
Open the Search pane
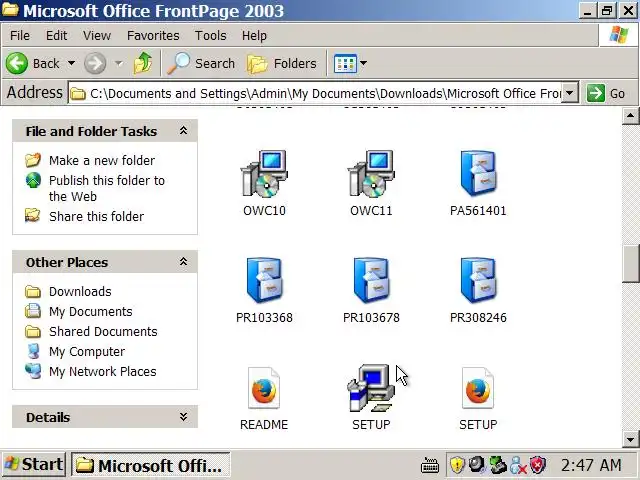point(201,64)
